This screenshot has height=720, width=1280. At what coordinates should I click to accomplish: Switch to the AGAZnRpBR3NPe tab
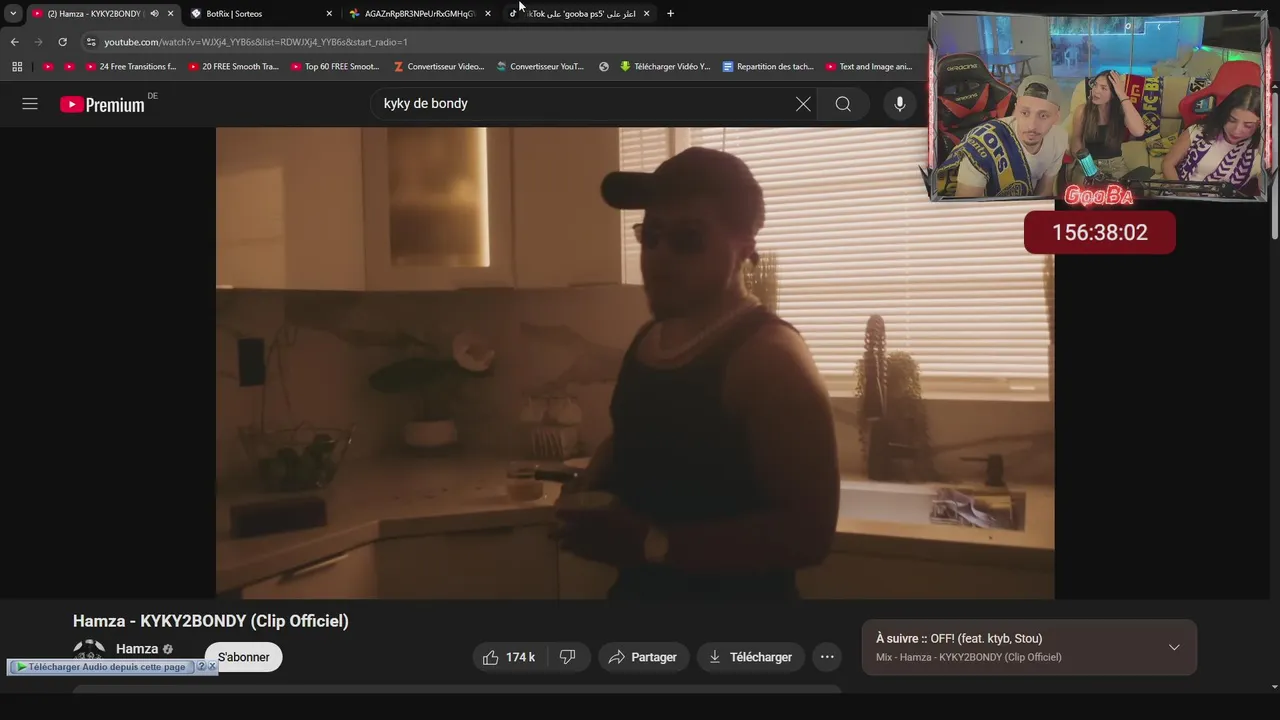pos(418,13)
